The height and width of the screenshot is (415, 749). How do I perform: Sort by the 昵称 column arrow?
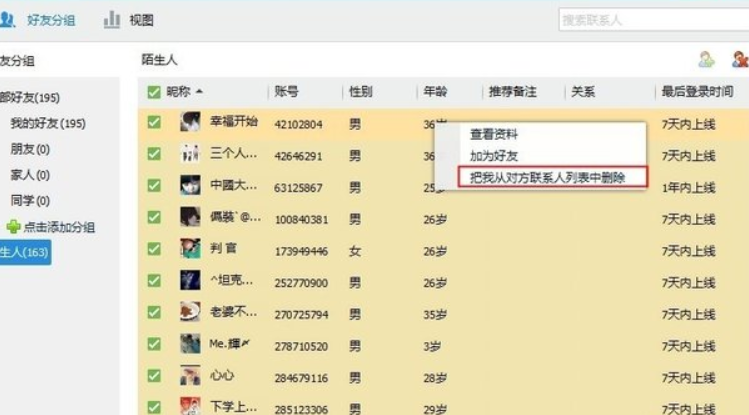point(199,91)
